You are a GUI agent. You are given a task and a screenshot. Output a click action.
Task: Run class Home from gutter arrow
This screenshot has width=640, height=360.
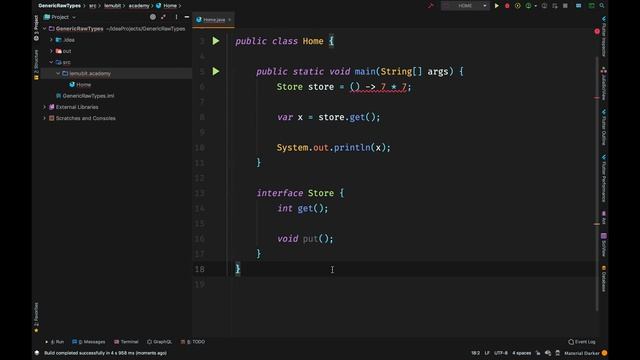click(216, 41)
